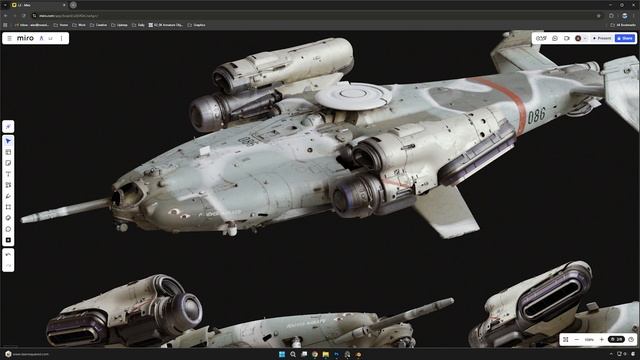Open the help icon bottom right
The height and width of the screenshot is (360, 640).
click(631, 340)
